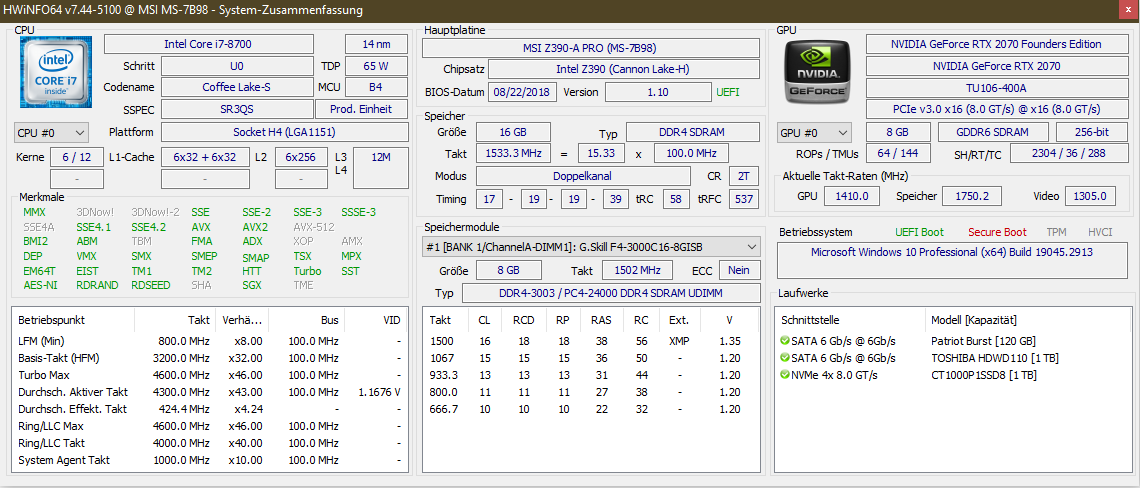Screen dimensions: 1140x488
Task: Open the CPU #0 selector dropdown
Action: point(51,132)
